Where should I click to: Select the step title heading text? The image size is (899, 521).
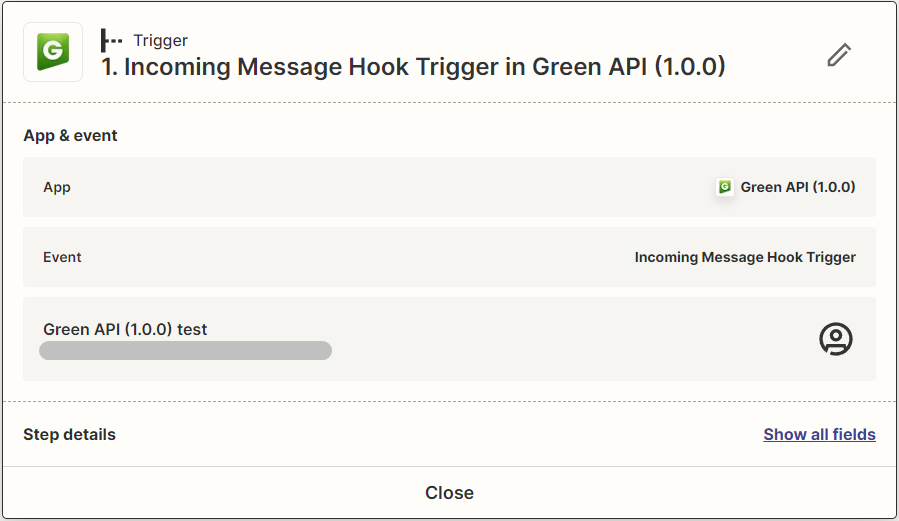413,67
